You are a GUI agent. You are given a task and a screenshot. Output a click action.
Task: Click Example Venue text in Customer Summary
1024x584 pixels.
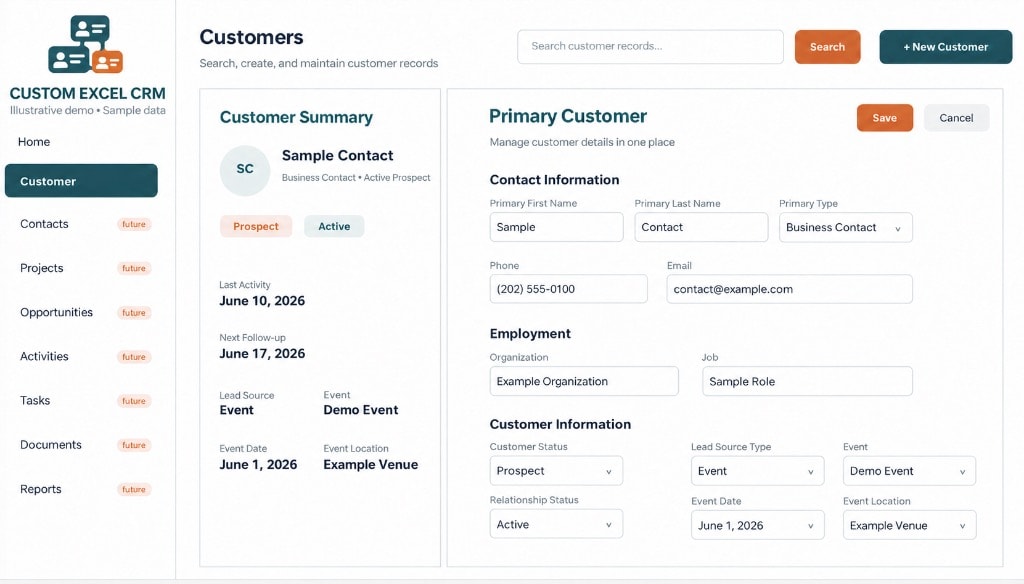tap(370, 464)
